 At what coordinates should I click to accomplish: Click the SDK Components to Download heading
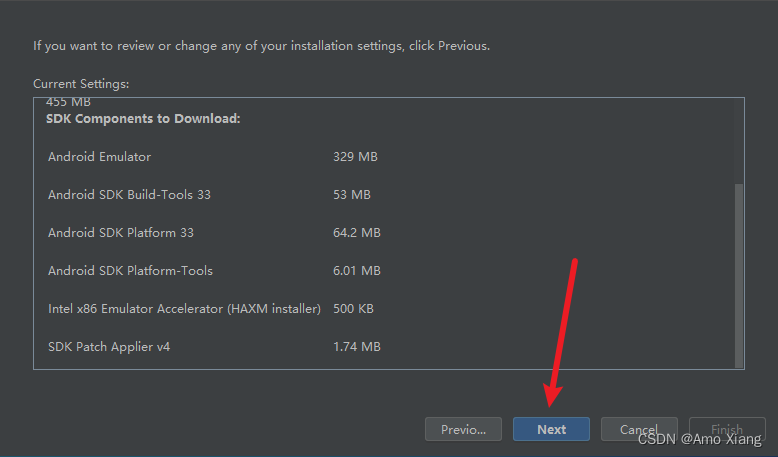(x=143, y=119)
